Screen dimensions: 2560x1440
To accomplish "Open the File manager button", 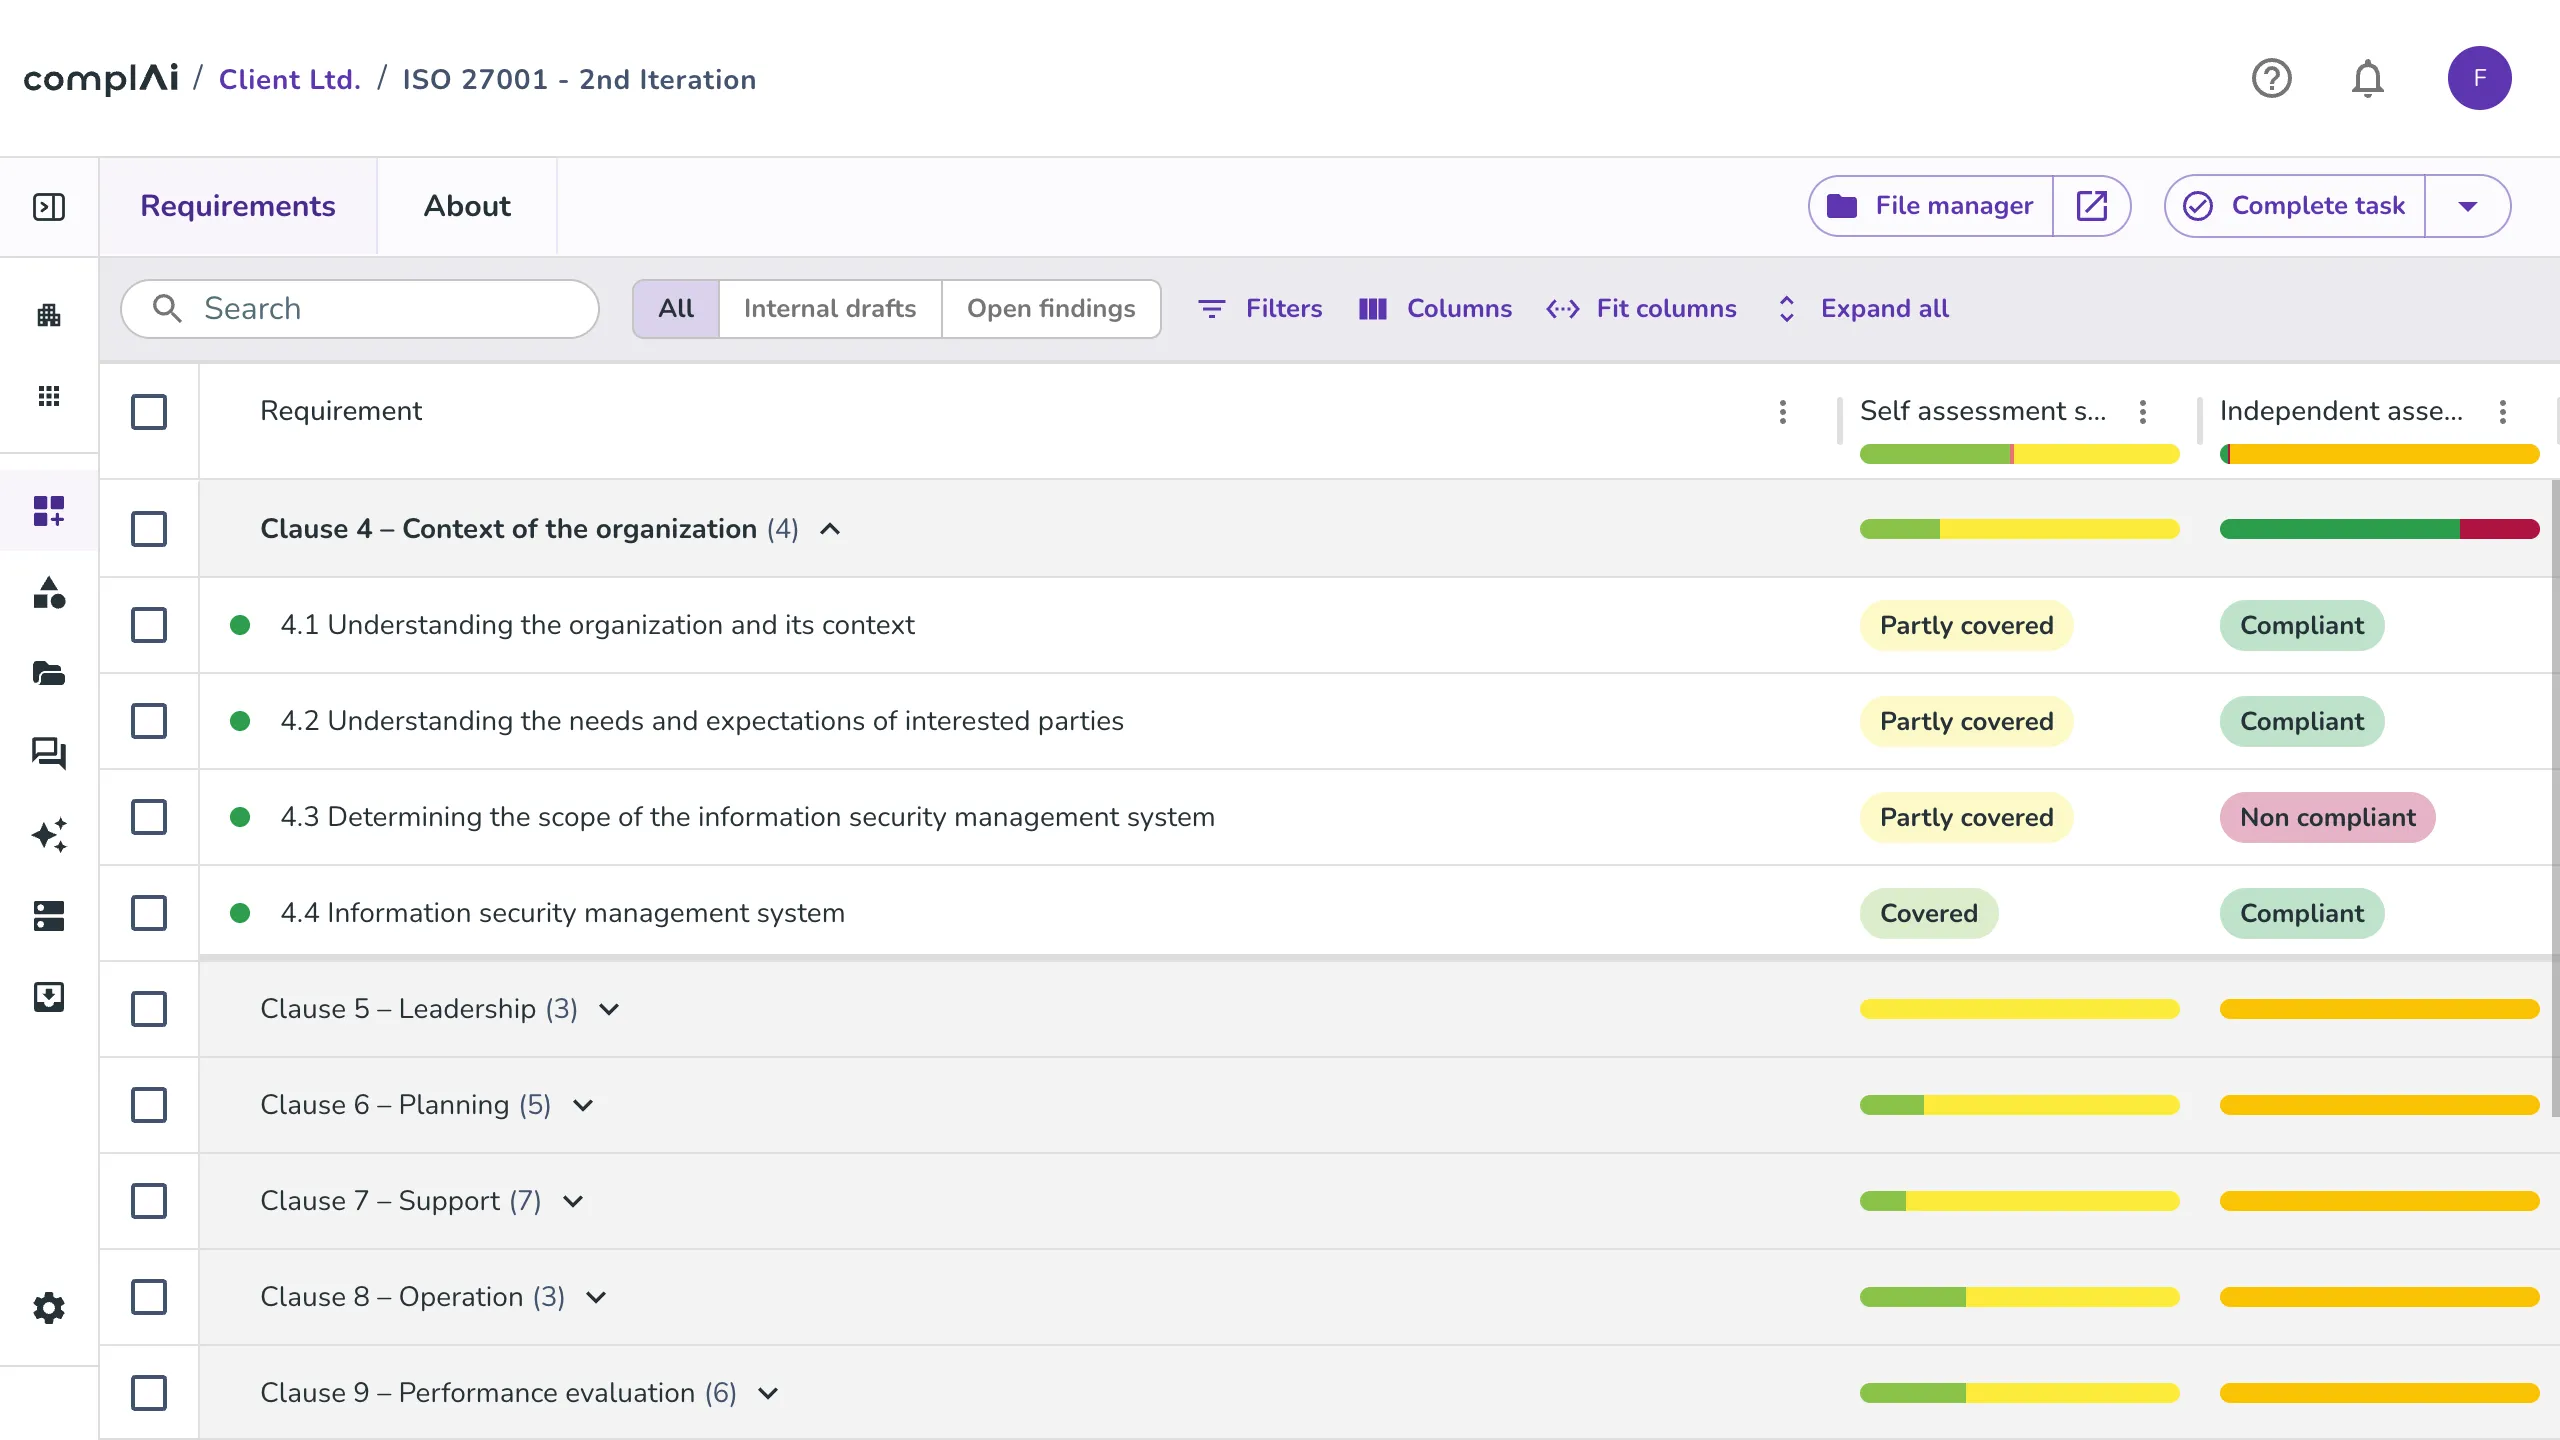I will pyautogui.click(x=1931, y=206).
